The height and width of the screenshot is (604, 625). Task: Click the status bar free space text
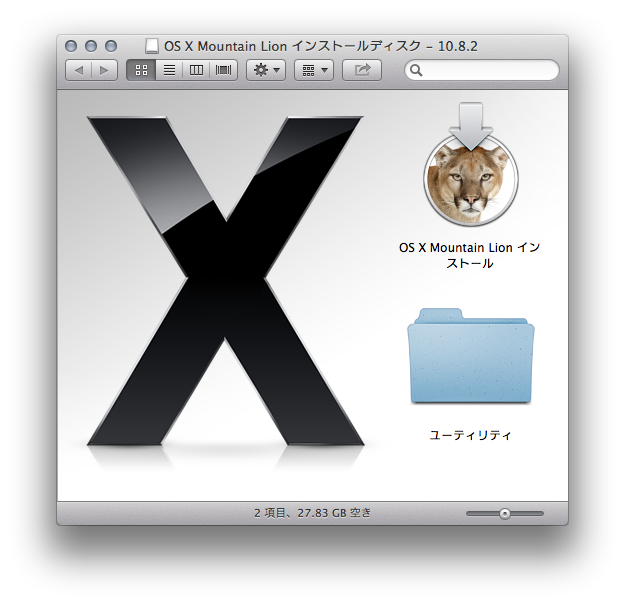[x=312, y=513]
